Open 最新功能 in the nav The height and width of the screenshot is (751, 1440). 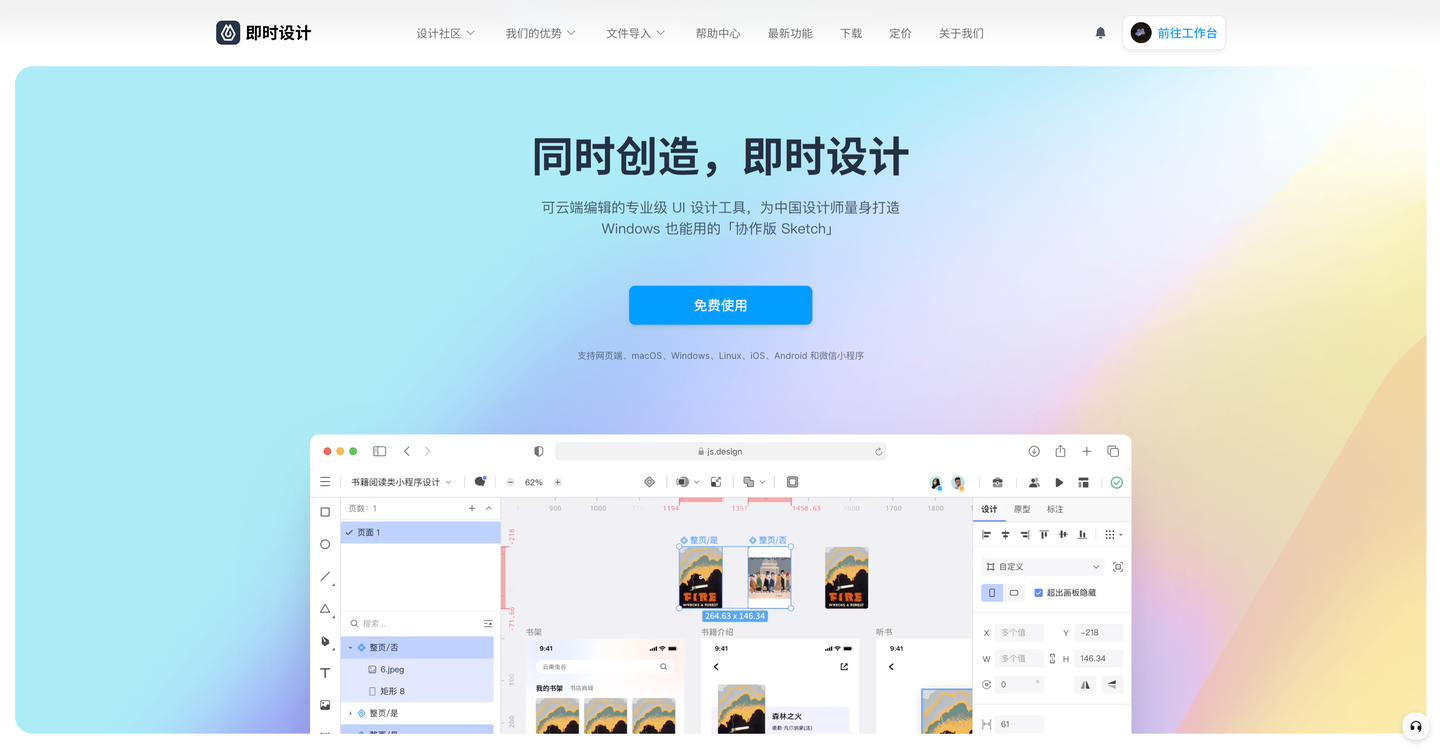pyautogui.click(x=790, y=33)
